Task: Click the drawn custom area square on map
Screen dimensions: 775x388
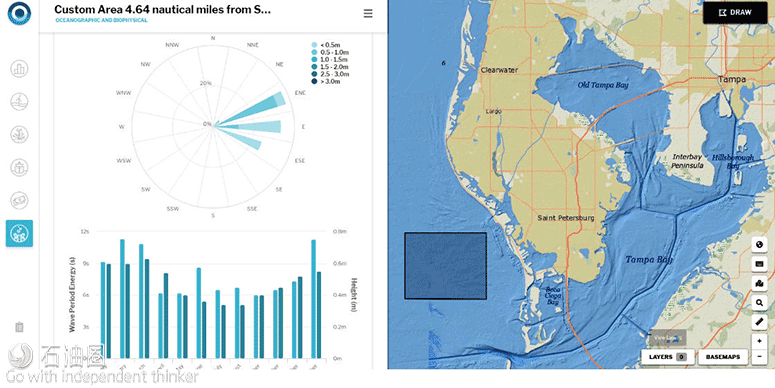Action: click(445, 266)
